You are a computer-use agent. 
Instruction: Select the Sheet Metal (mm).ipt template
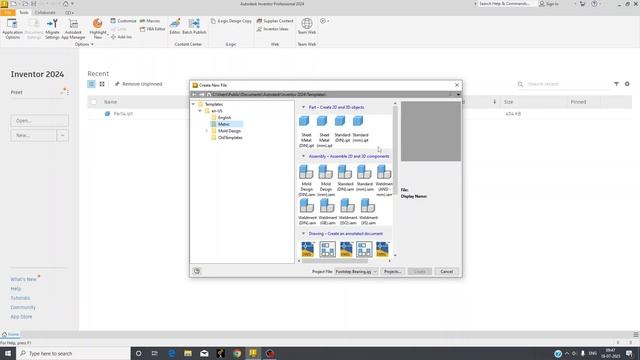324,131
